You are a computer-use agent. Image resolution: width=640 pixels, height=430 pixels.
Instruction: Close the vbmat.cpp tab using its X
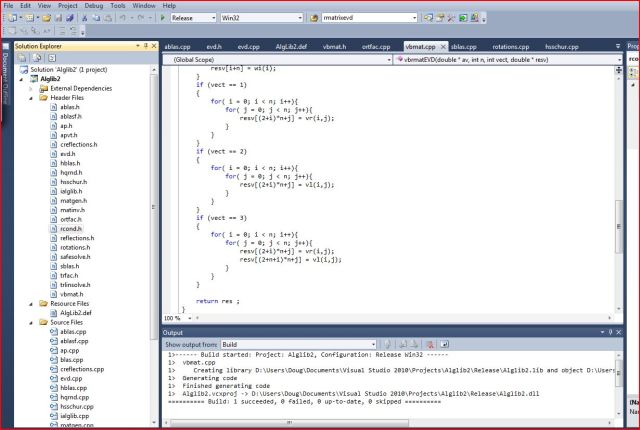tap(440, 46)
